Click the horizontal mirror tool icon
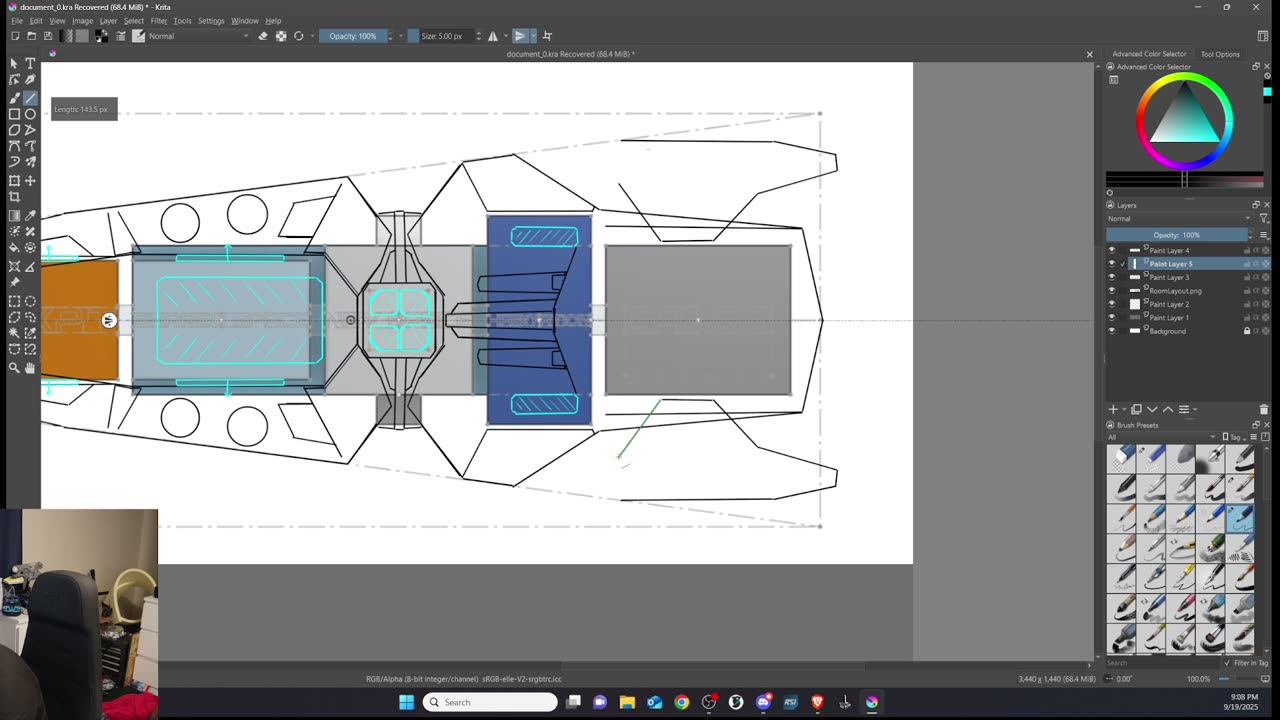 pos(492,36)
